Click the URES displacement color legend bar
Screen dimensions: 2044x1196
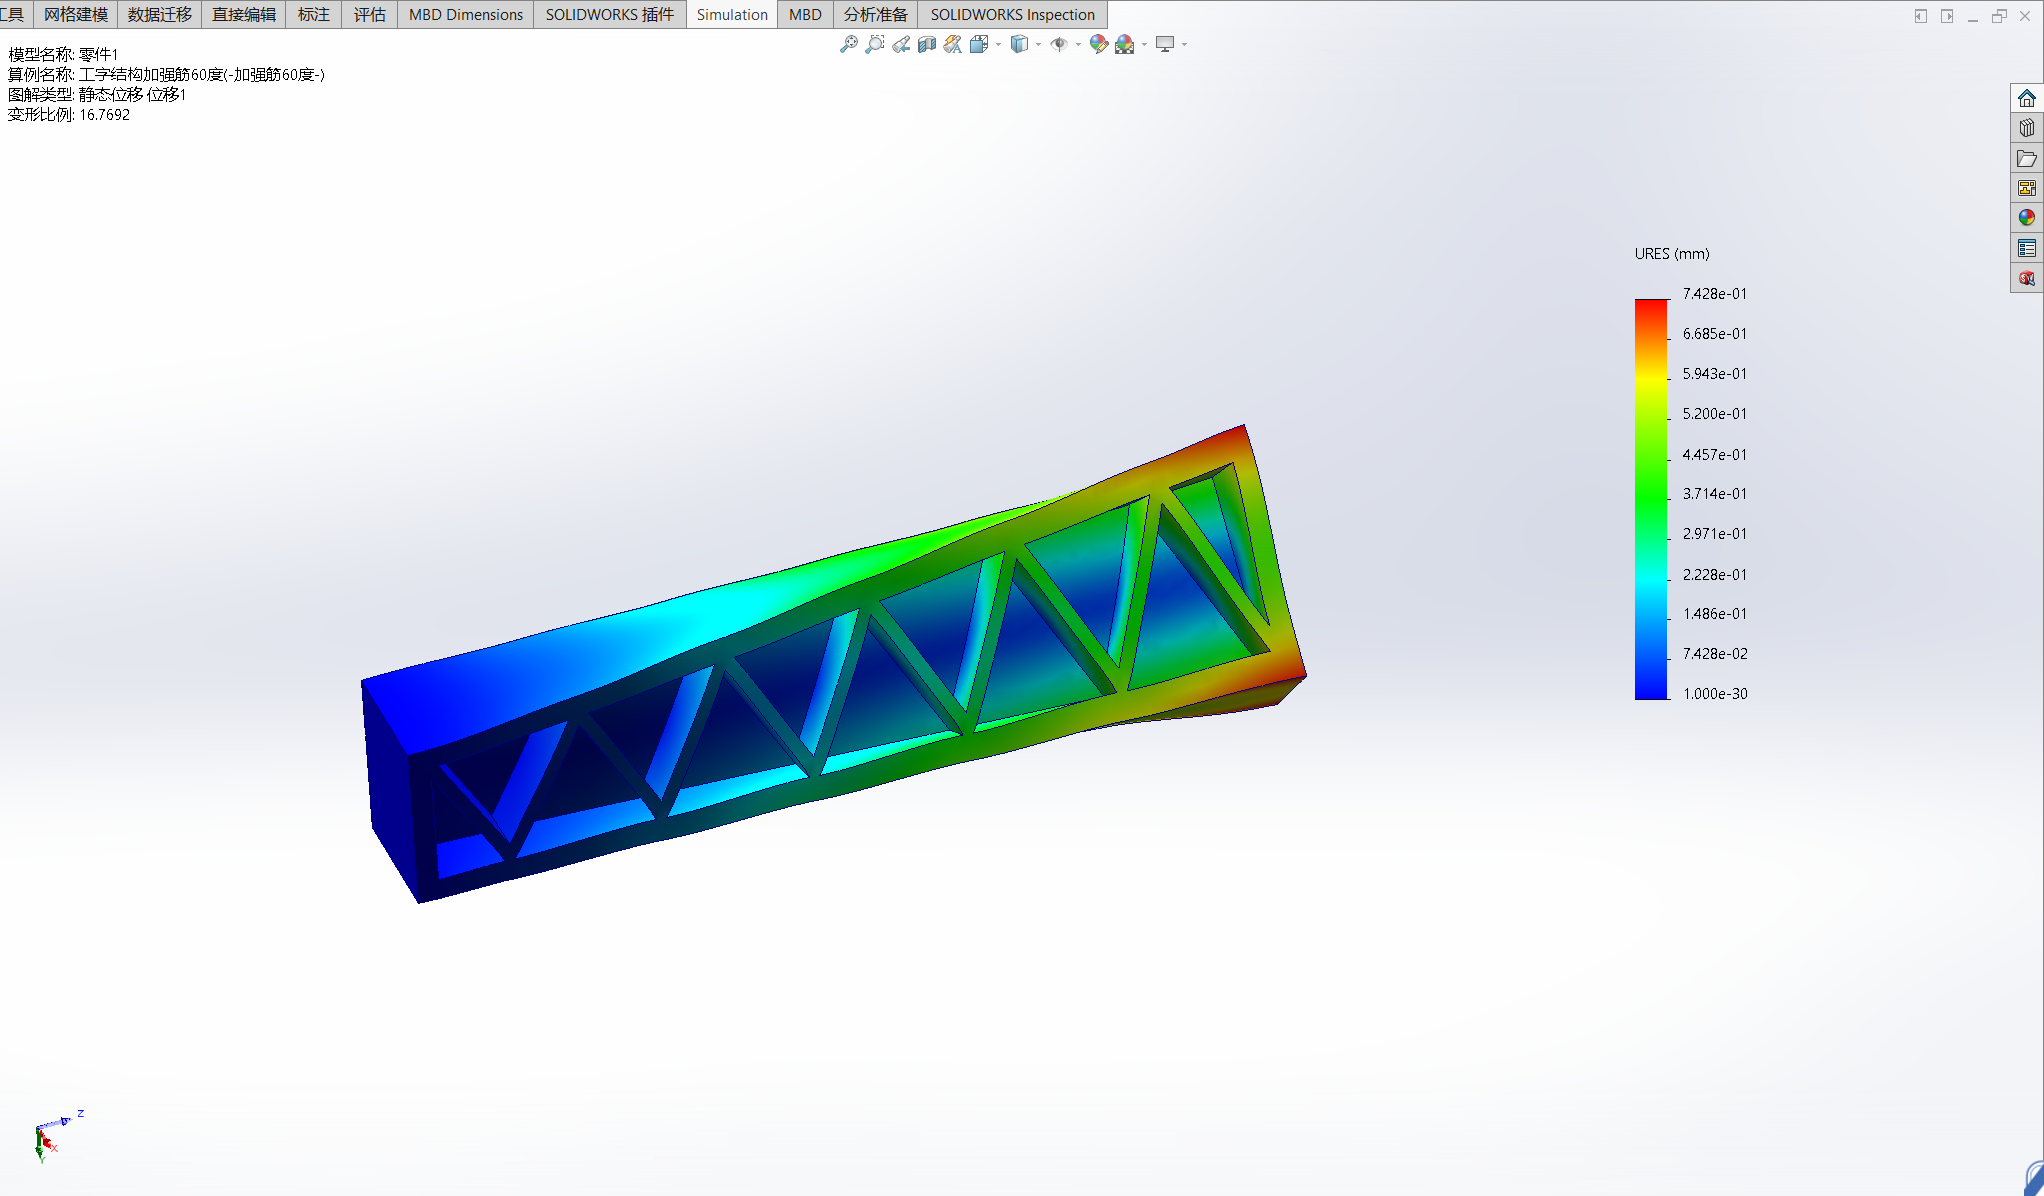pyautogui.click(x=1651, y=498)
